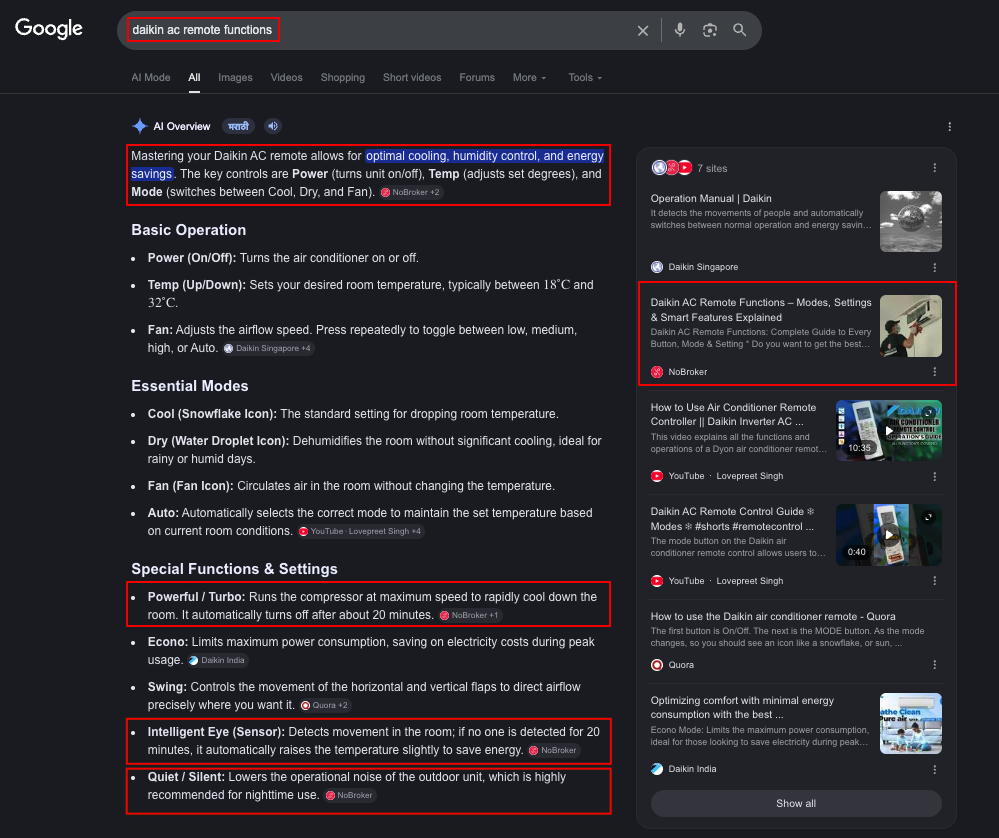Play the 10:35 video thumbnail
This screenshot has height=838, width=999.
889,430
